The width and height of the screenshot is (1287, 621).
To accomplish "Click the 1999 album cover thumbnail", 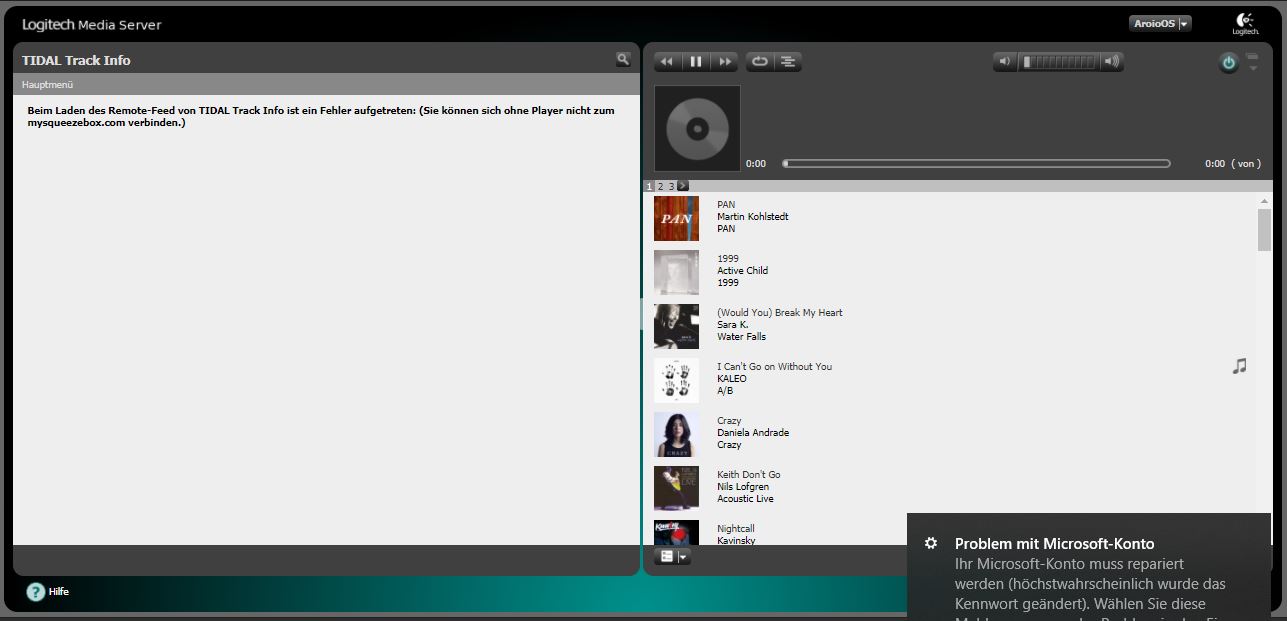I will 676,272.
